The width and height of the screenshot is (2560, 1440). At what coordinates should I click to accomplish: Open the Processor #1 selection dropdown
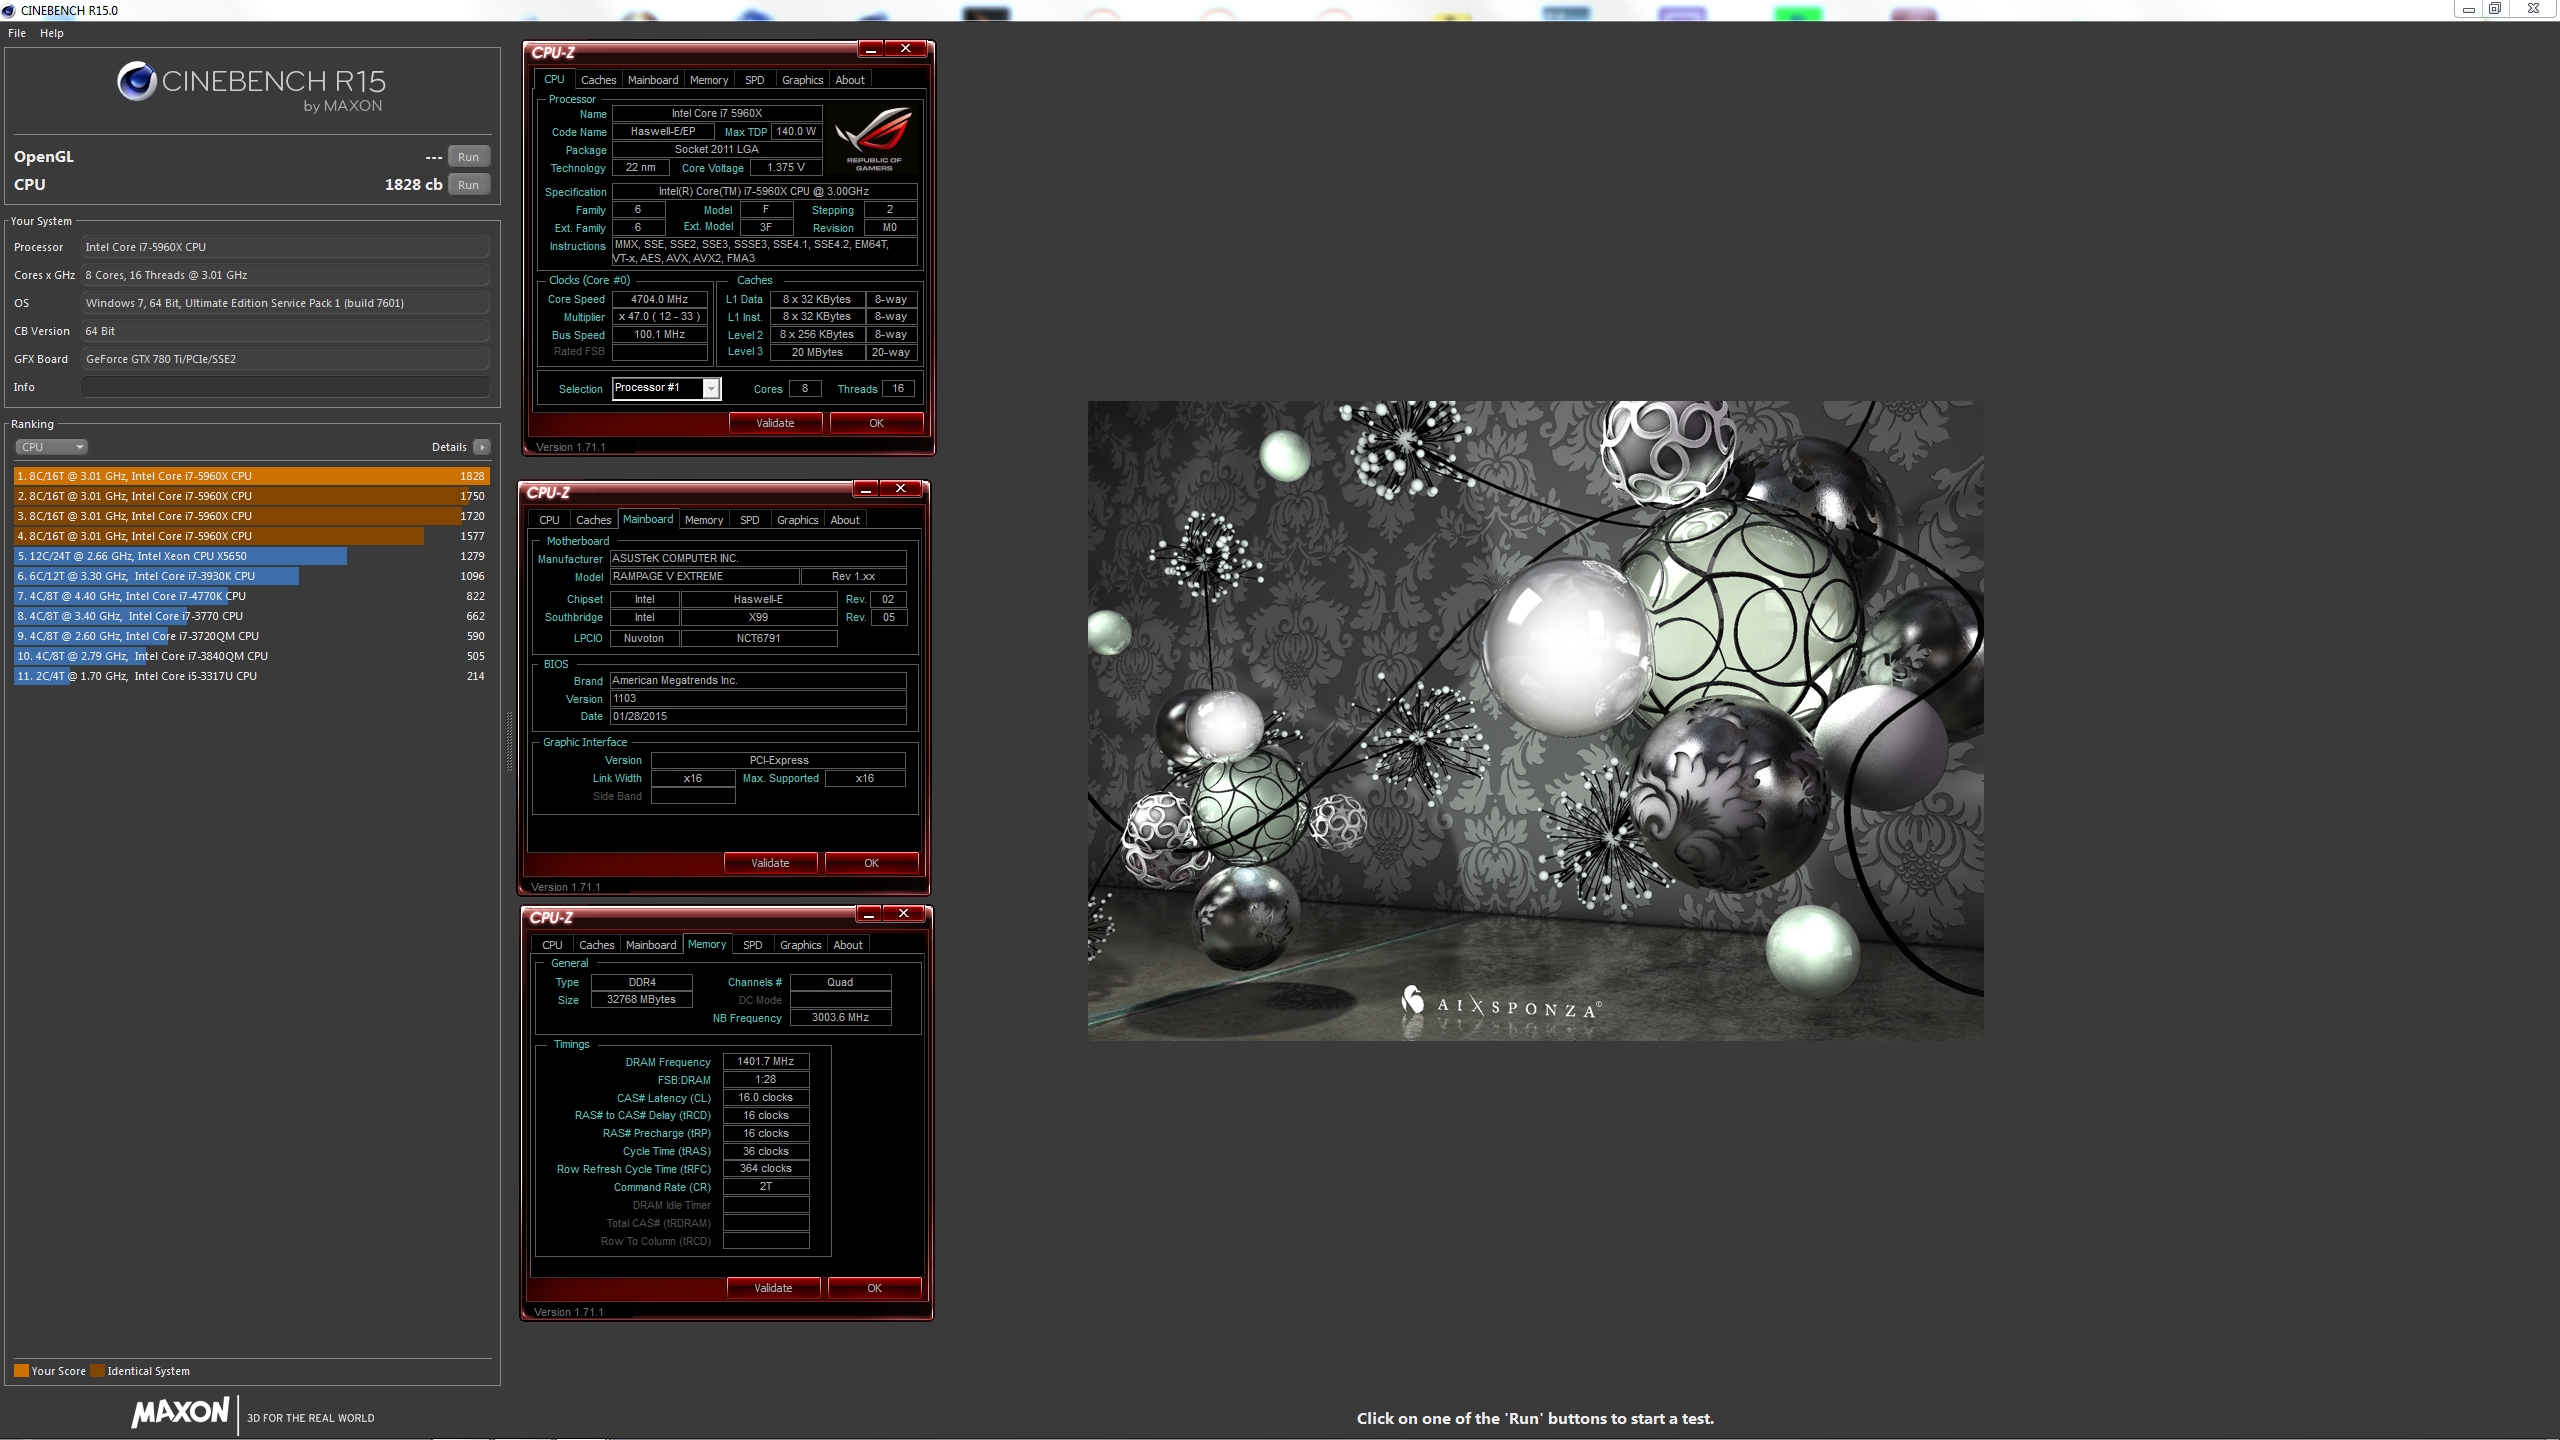coord(666,388)
